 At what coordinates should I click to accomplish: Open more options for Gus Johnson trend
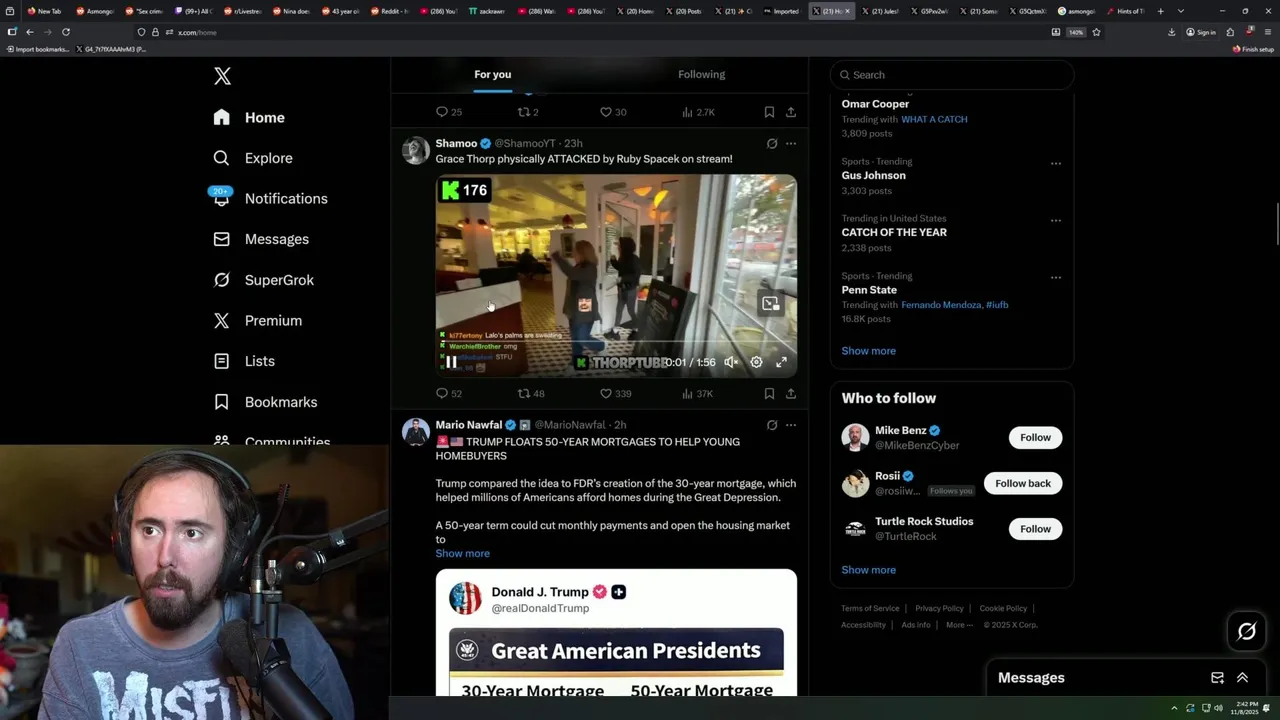coord(1055,163)
